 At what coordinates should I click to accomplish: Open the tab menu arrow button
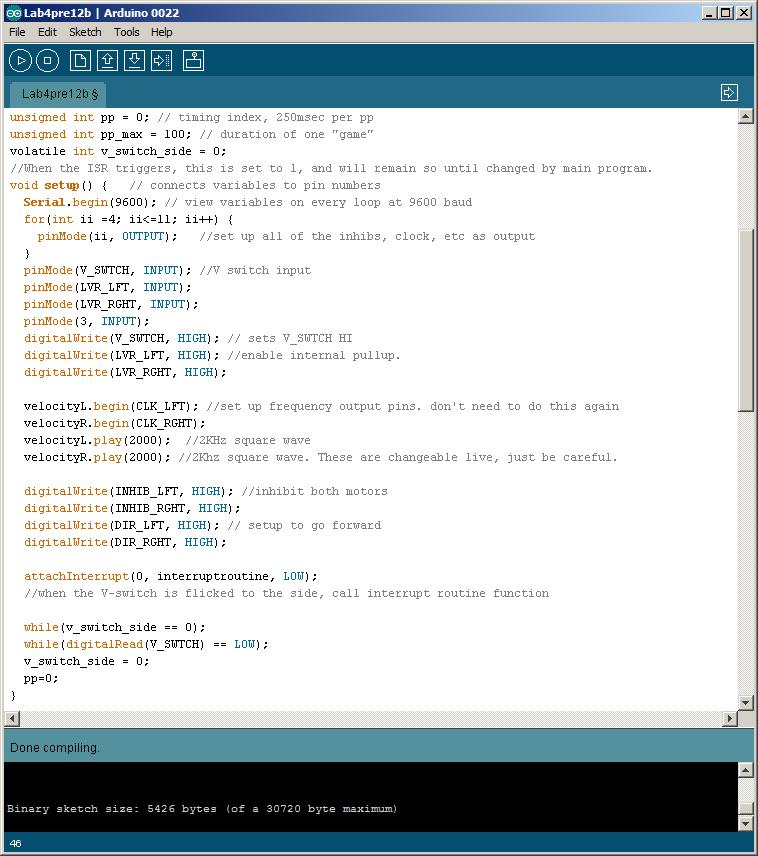click(729, 92)
